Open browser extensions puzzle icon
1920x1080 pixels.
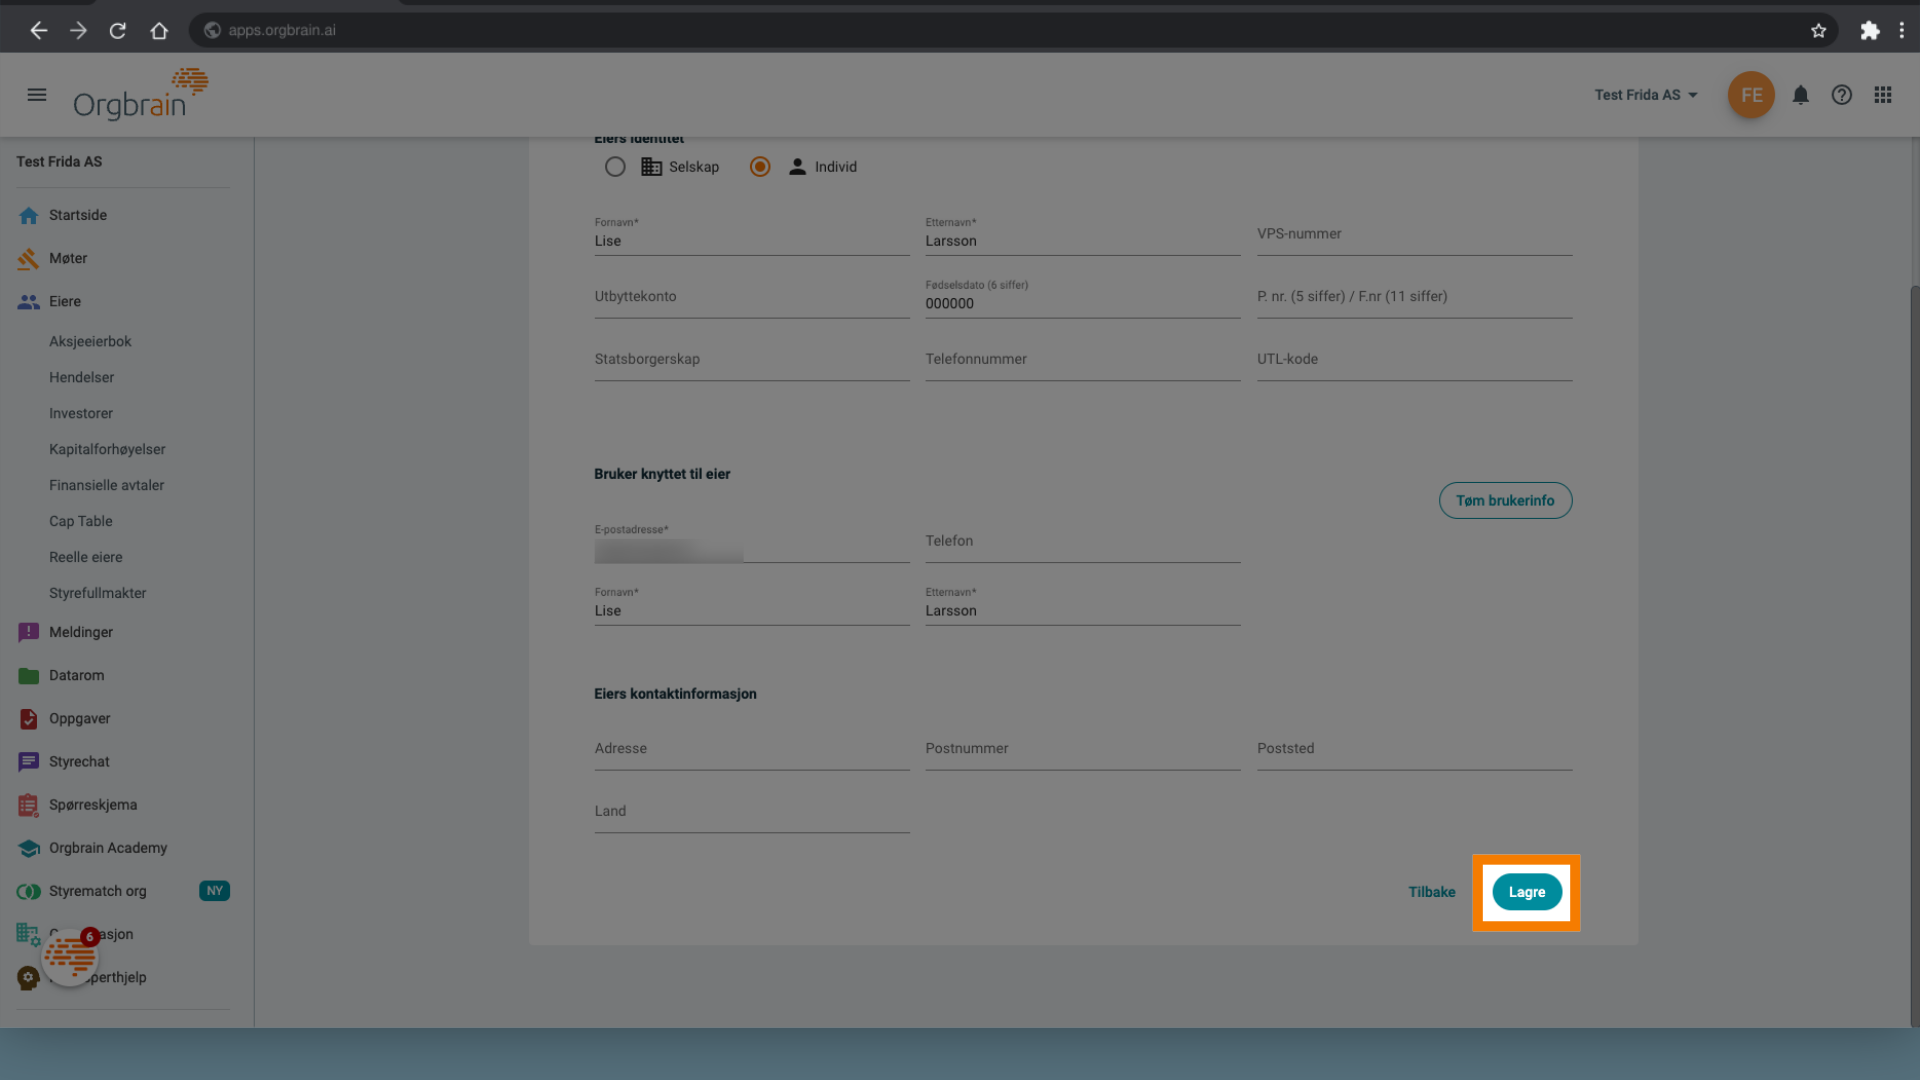(x=1869, y=30)
